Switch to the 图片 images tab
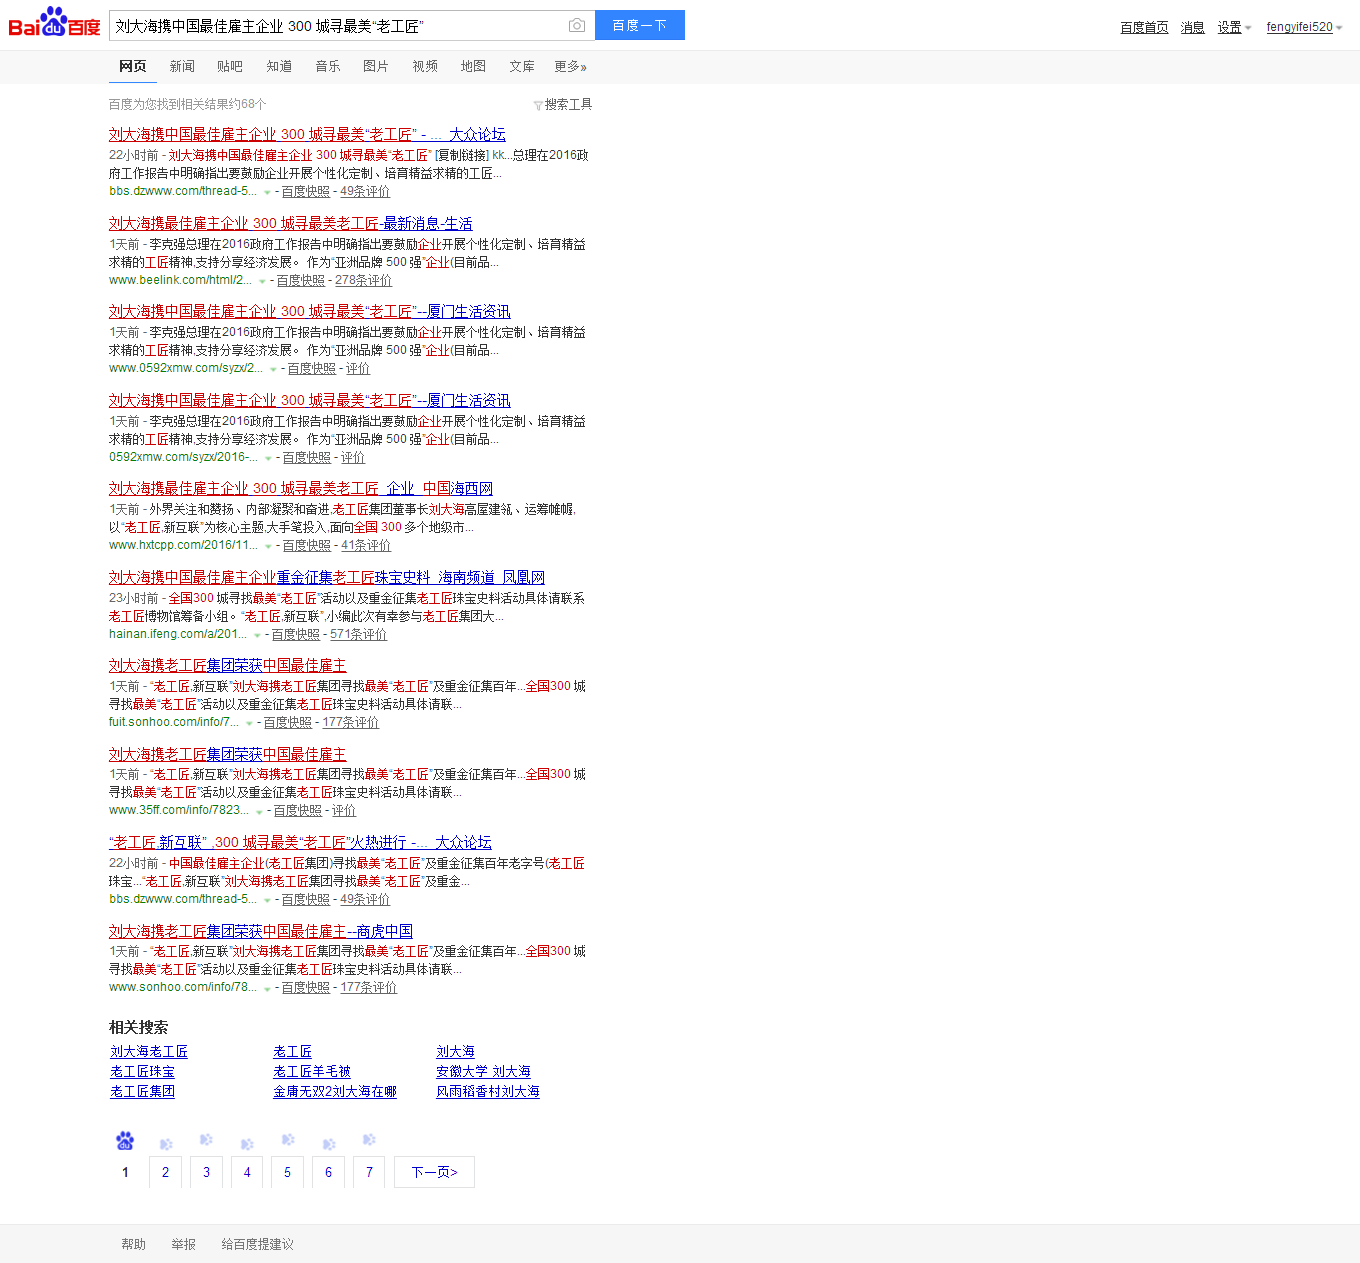Image resolution: width=1360 pixels, height=1263 pixels. click(x=376, y=66)
